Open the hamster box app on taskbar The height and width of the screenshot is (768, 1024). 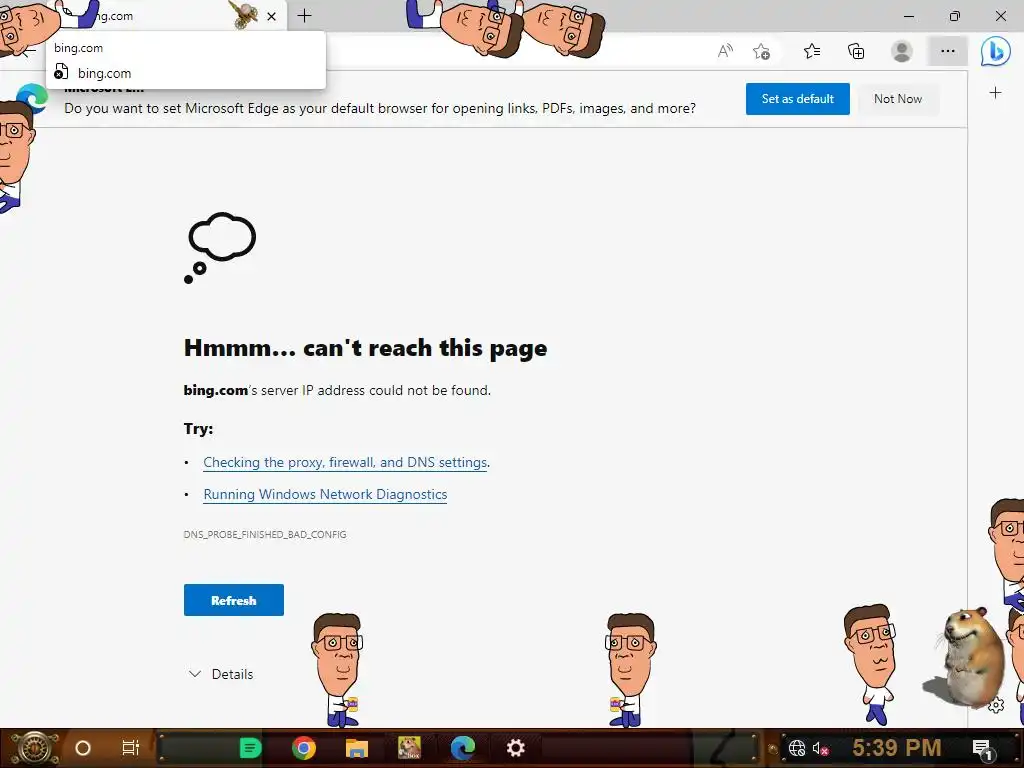[x=409, y=748]
